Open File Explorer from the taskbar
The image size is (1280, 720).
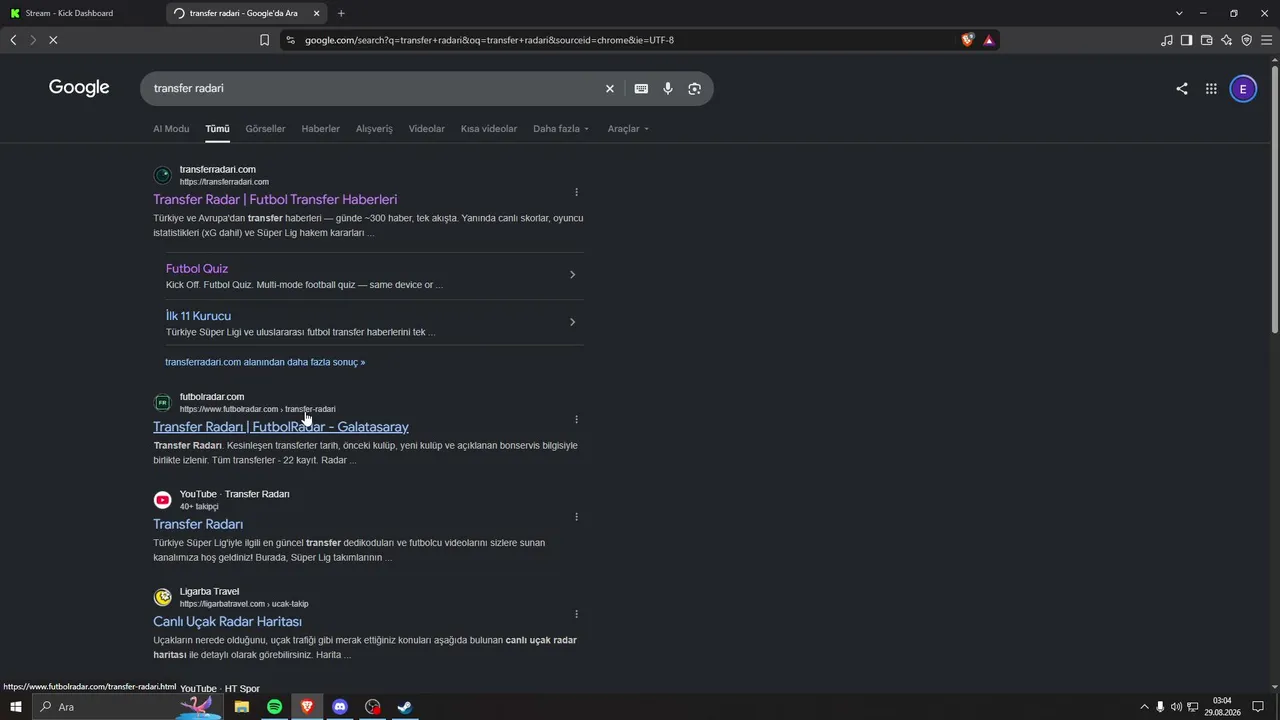[x=241, y=707]
